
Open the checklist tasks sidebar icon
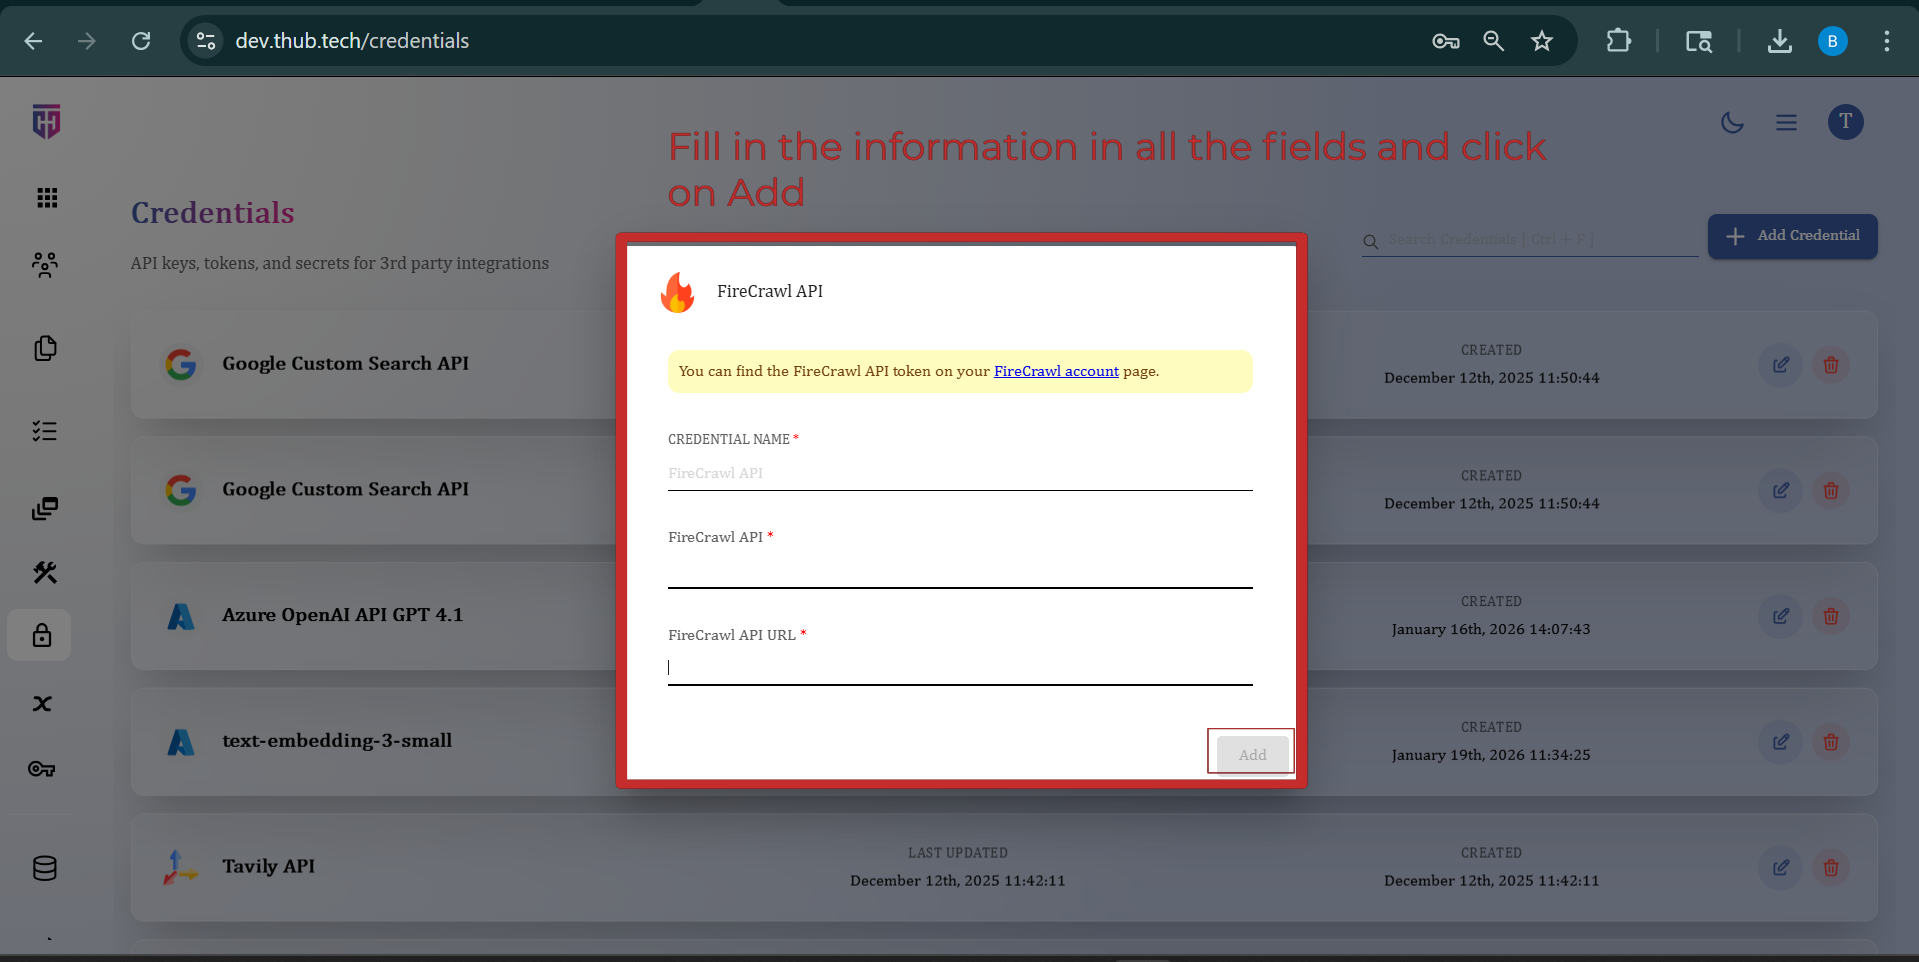(45, 431)
